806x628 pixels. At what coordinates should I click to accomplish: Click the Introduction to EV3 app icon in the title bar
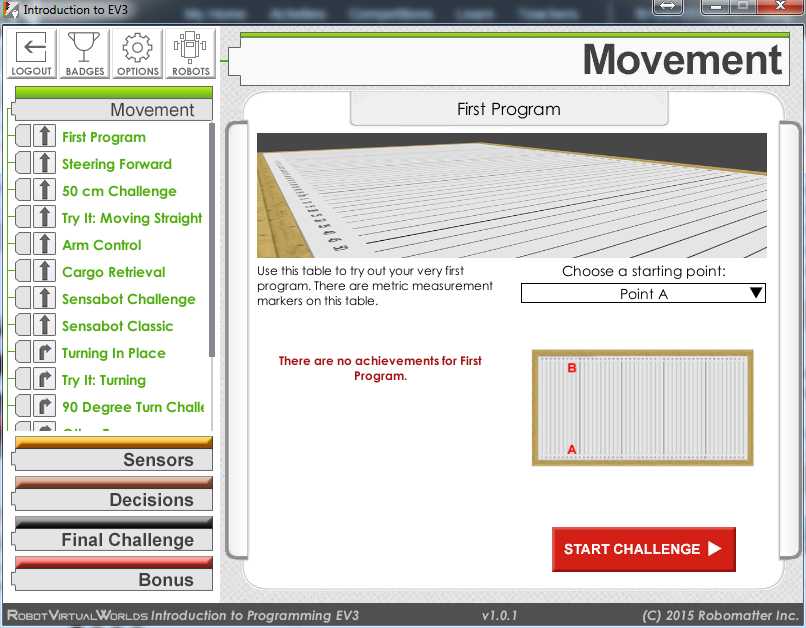(11, 10)
